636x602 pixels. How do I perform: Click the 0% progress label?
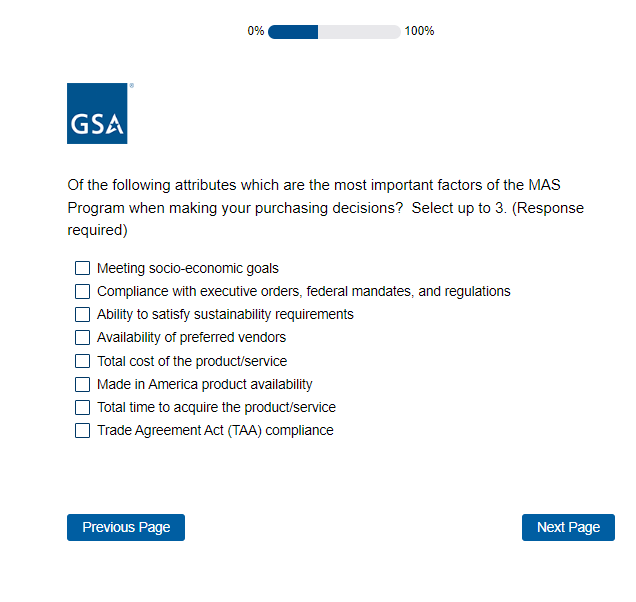coord(256,31)
